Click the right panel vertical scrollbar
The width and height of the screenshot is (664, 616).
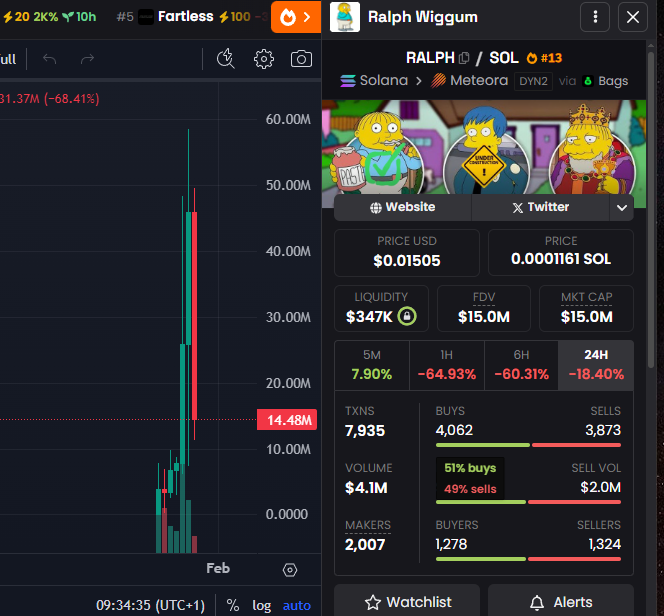click(x=651, y=210)
